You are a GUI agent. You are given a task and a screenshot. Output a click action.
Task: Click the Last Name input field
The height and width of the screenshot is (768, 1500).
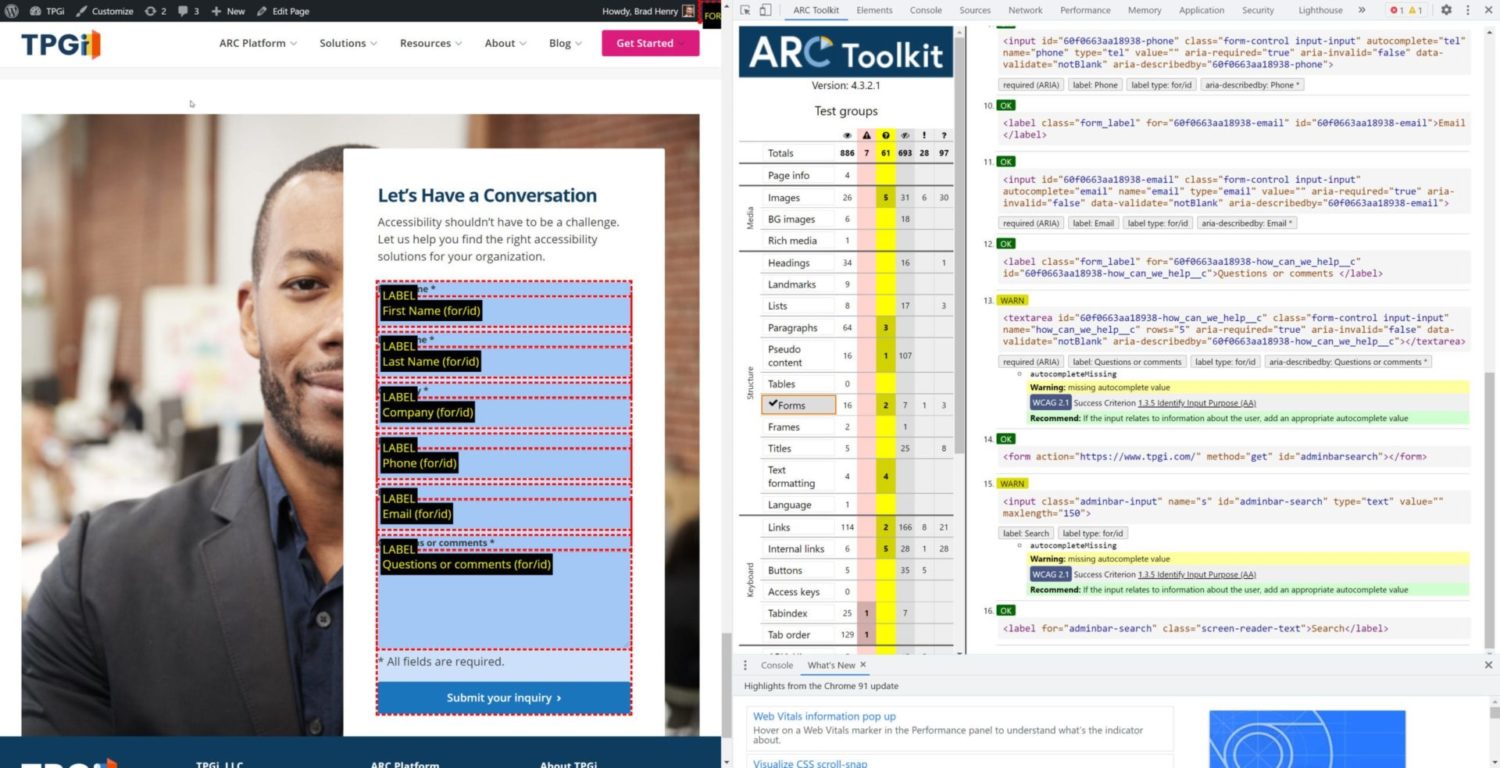pyautogui.click(x=504, y=363)
